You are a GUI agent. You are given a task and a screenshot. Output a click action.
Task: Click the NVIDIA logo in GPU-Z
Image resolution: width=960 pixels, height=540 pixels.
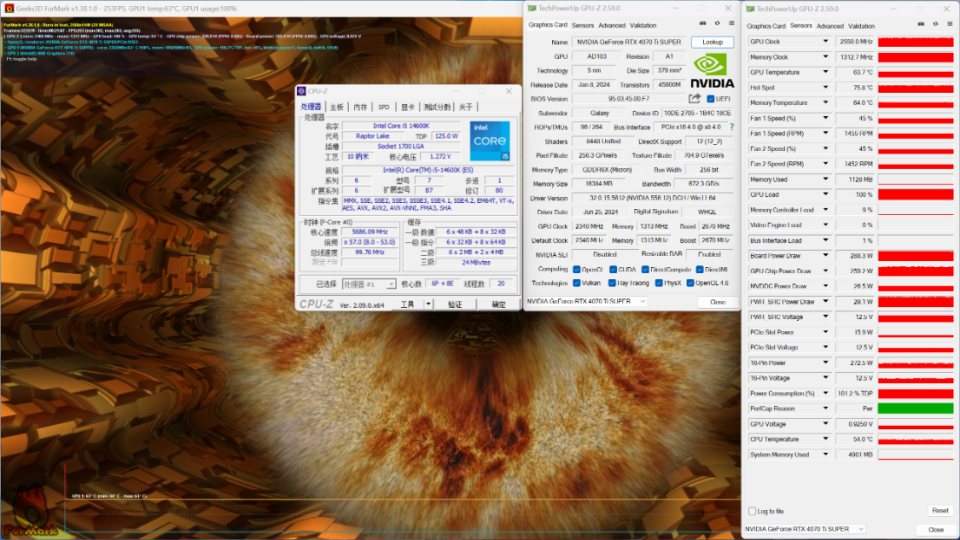712,71
